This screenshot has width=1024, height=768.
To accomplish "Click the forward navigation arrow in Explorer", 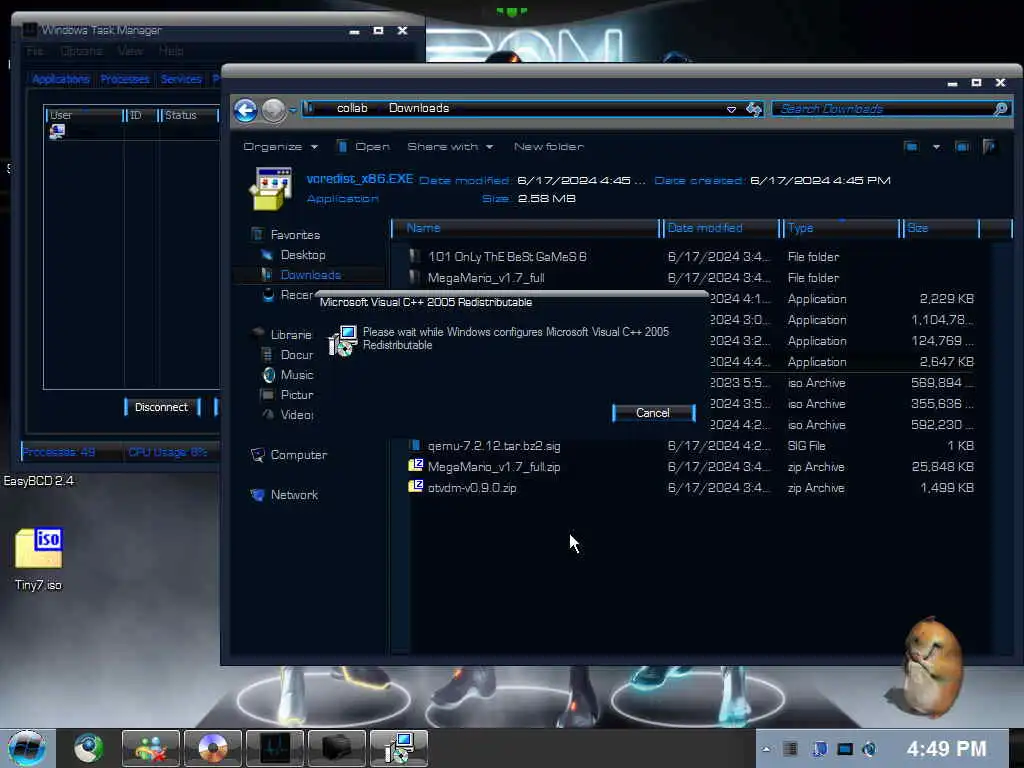I will 273,110.
